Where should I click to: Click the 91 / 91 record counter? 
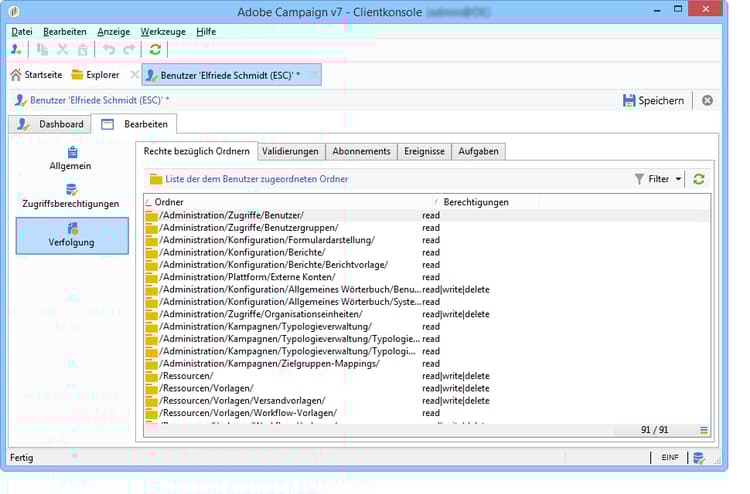[x=654, y=430]
